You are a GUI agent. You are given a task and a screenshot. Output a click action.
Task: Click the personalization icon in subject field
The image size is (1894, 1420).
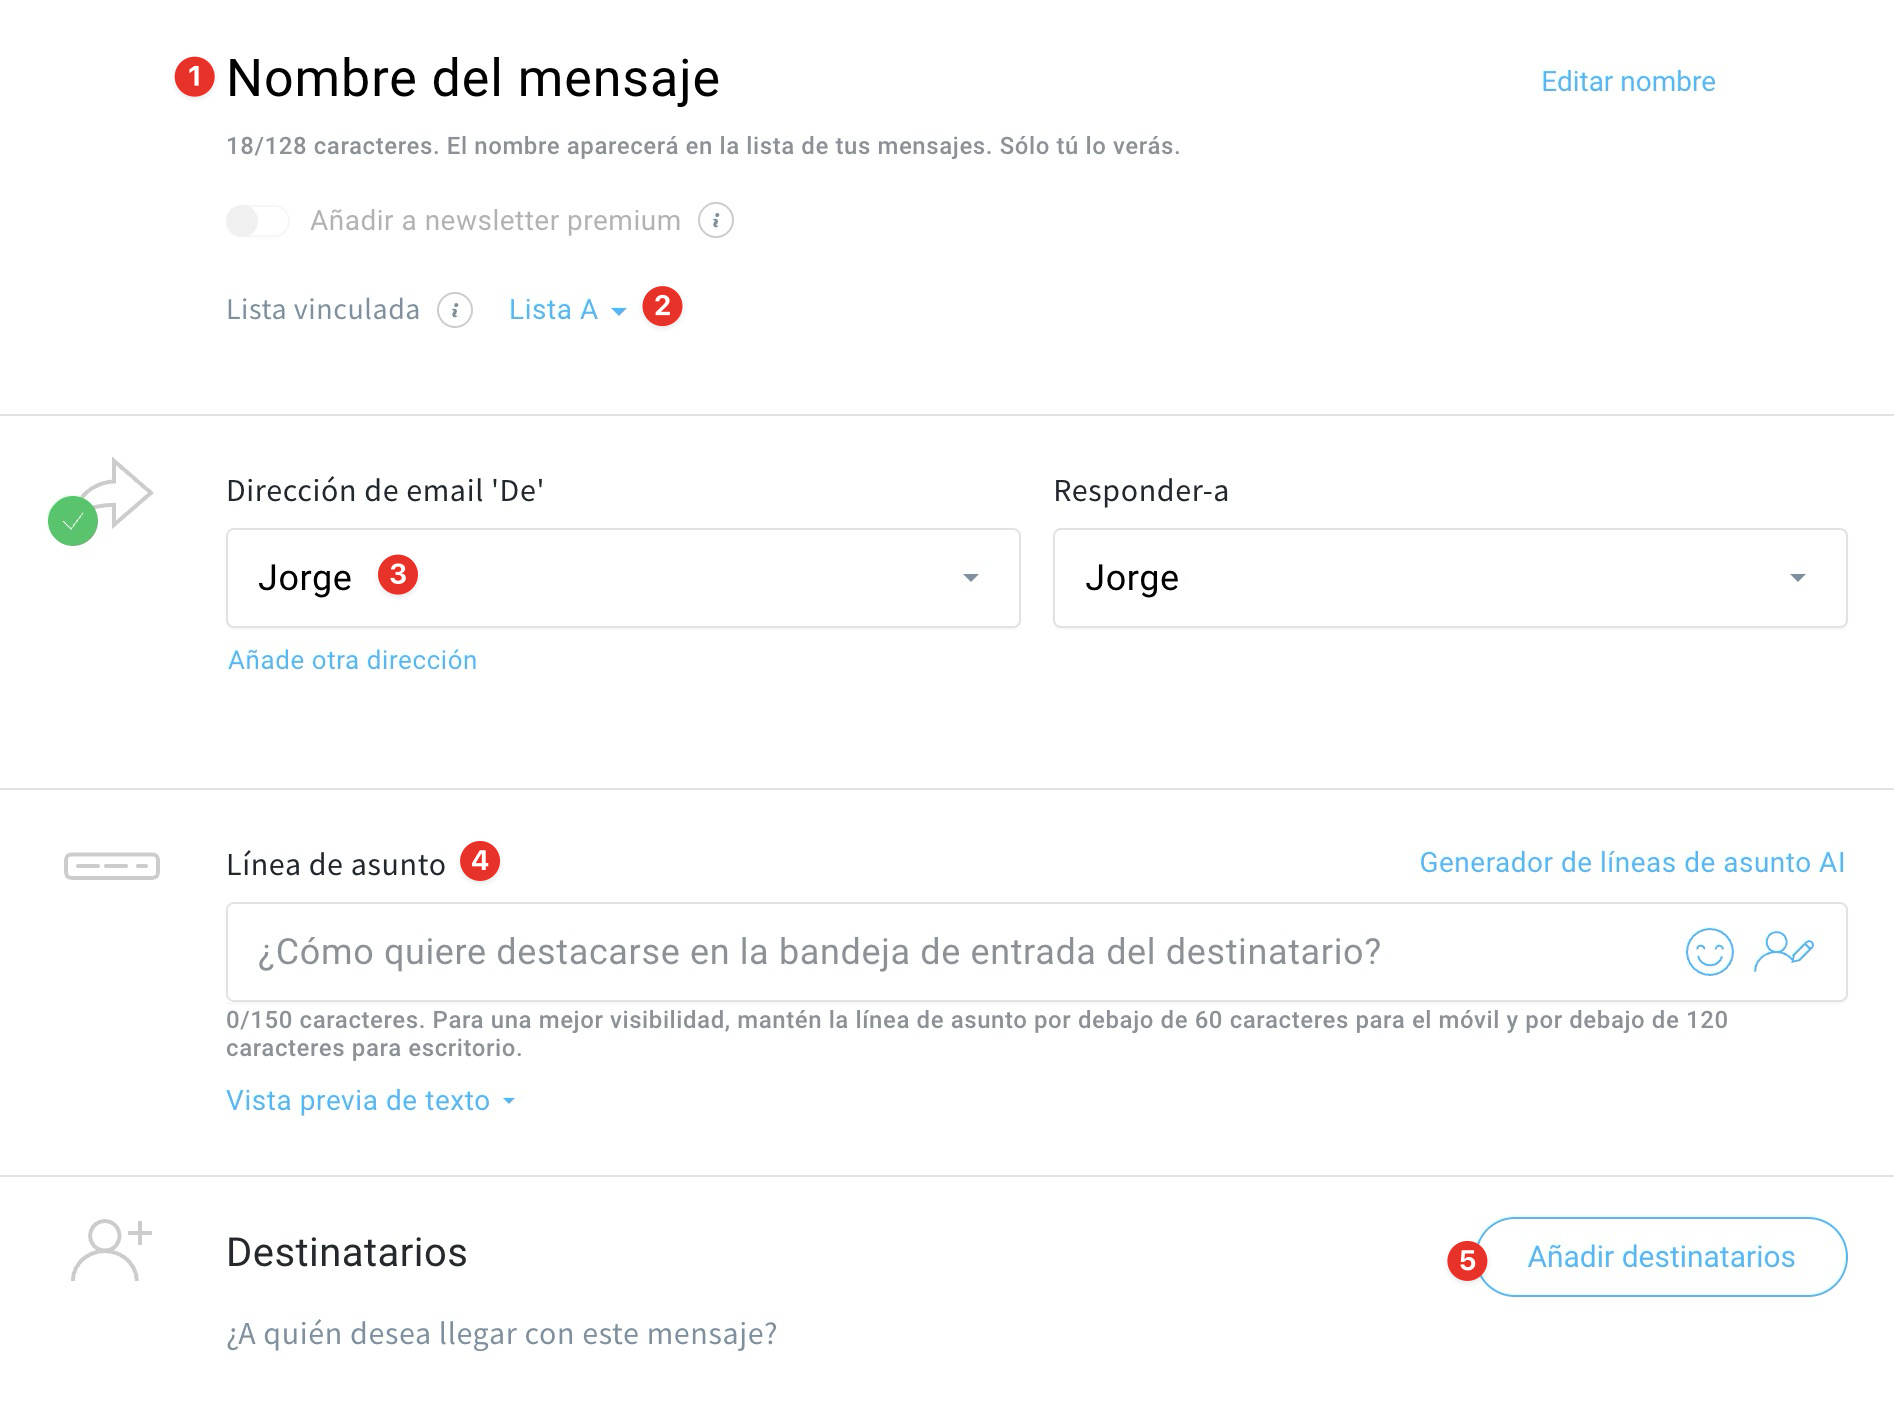(1783, 952)
